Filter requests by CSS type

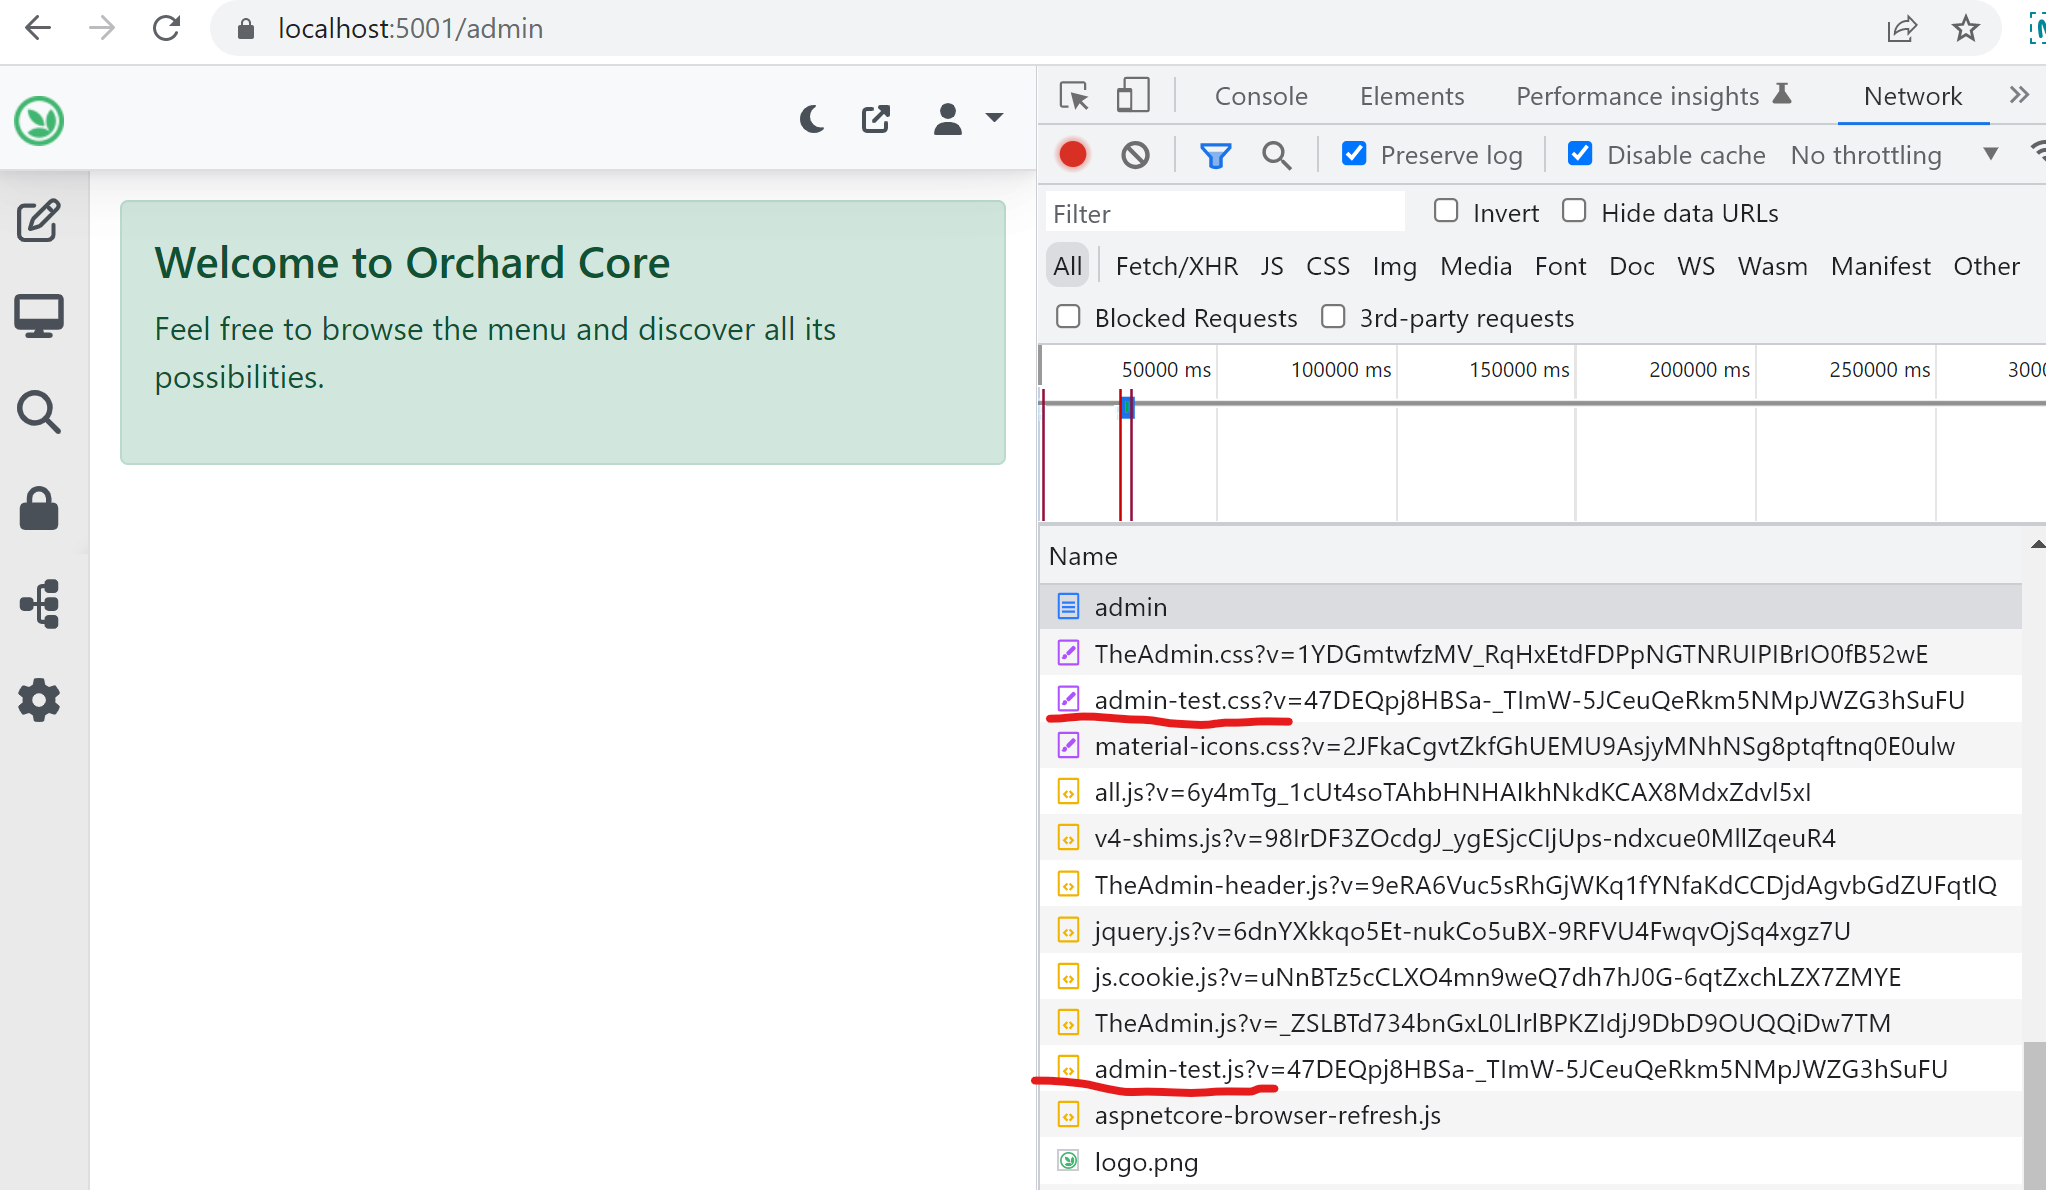[1328, 265]
